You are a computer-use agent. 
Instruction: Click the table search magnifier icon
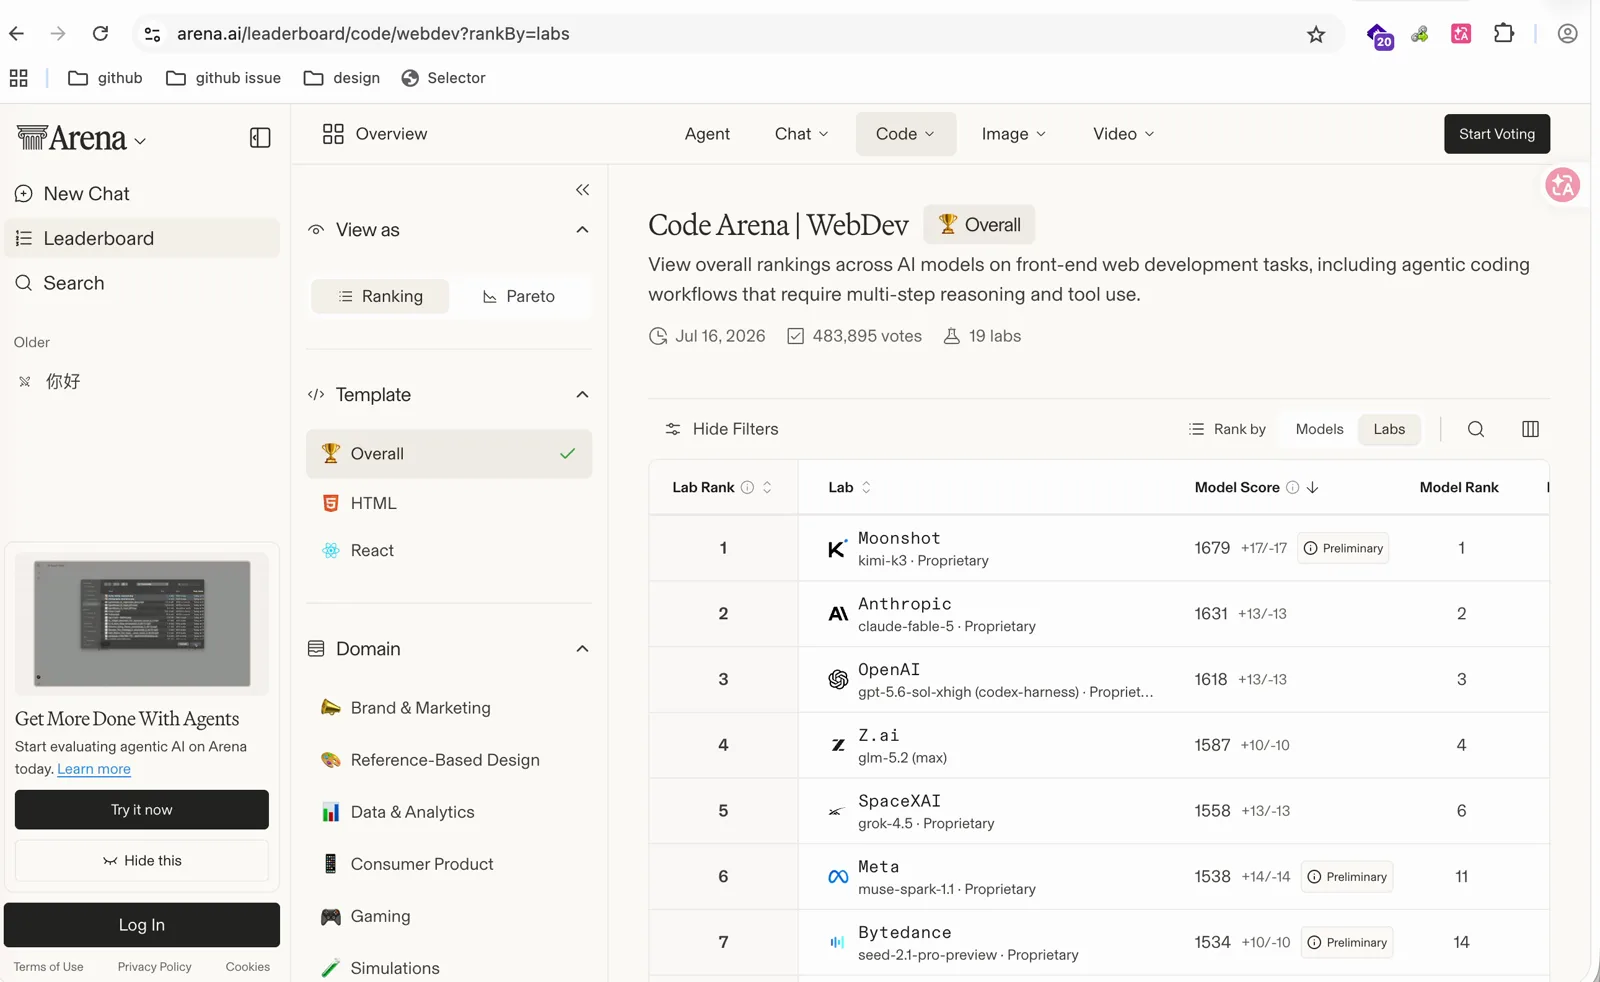pyautogui.click(x=1476, y=429)
